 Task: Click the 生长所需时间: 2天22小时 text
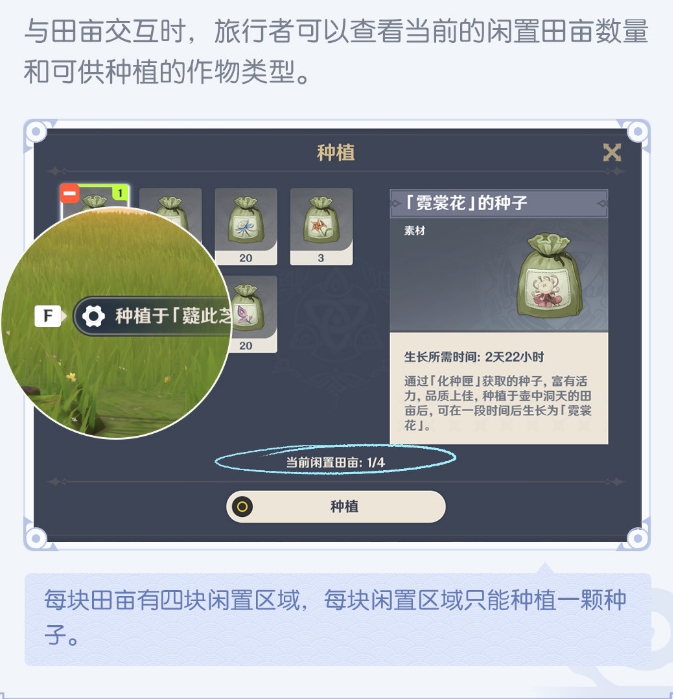(x=474, y=357)
